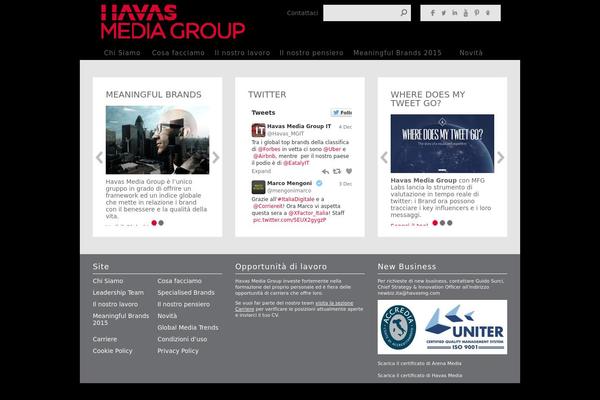Image resolution: width=600 pixels, height=400 pixels.
Task: Open the pic.twitter.com link
Action: (290, 220)
